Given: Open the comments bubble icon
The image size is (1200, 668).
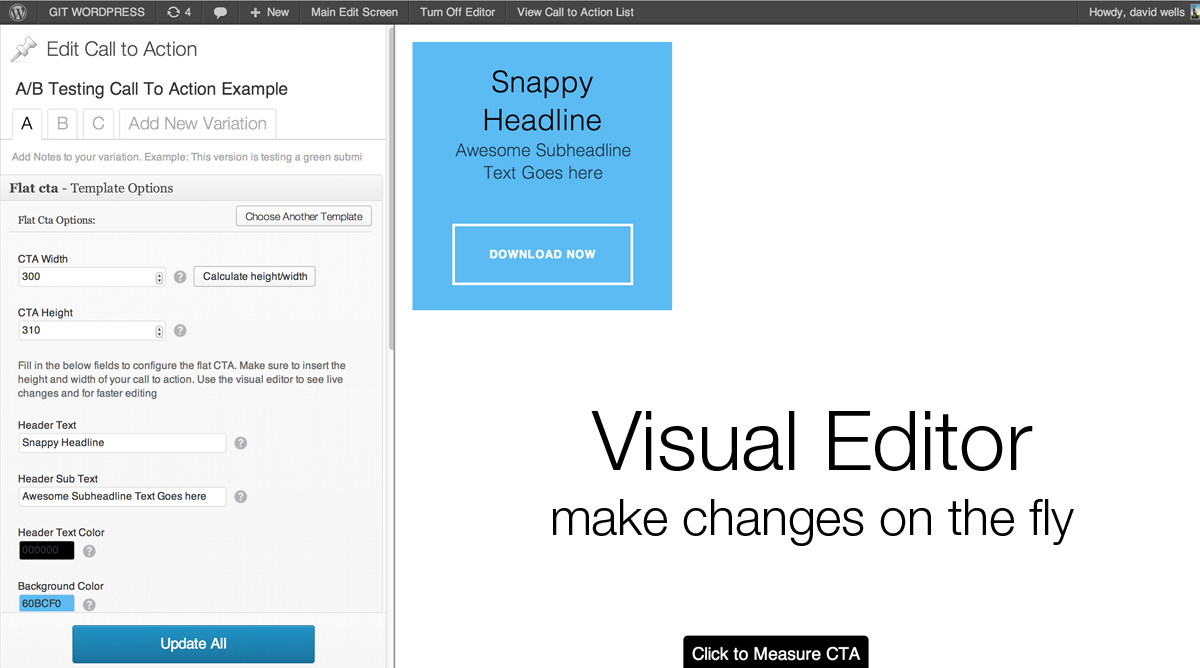Looking at the screenshot, I should pyautogui.click(x=220, y=12).
